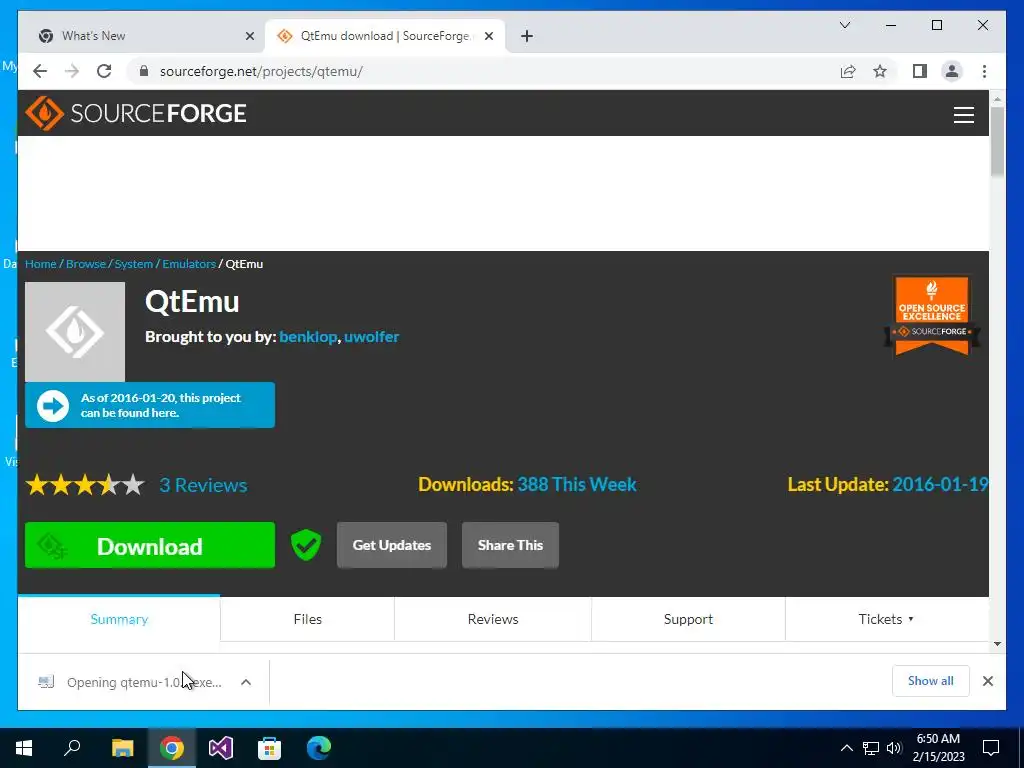The image size is (1024, 768).
Task: Open Microsoft Store from taskbar
Action: (x=269, y=748)
